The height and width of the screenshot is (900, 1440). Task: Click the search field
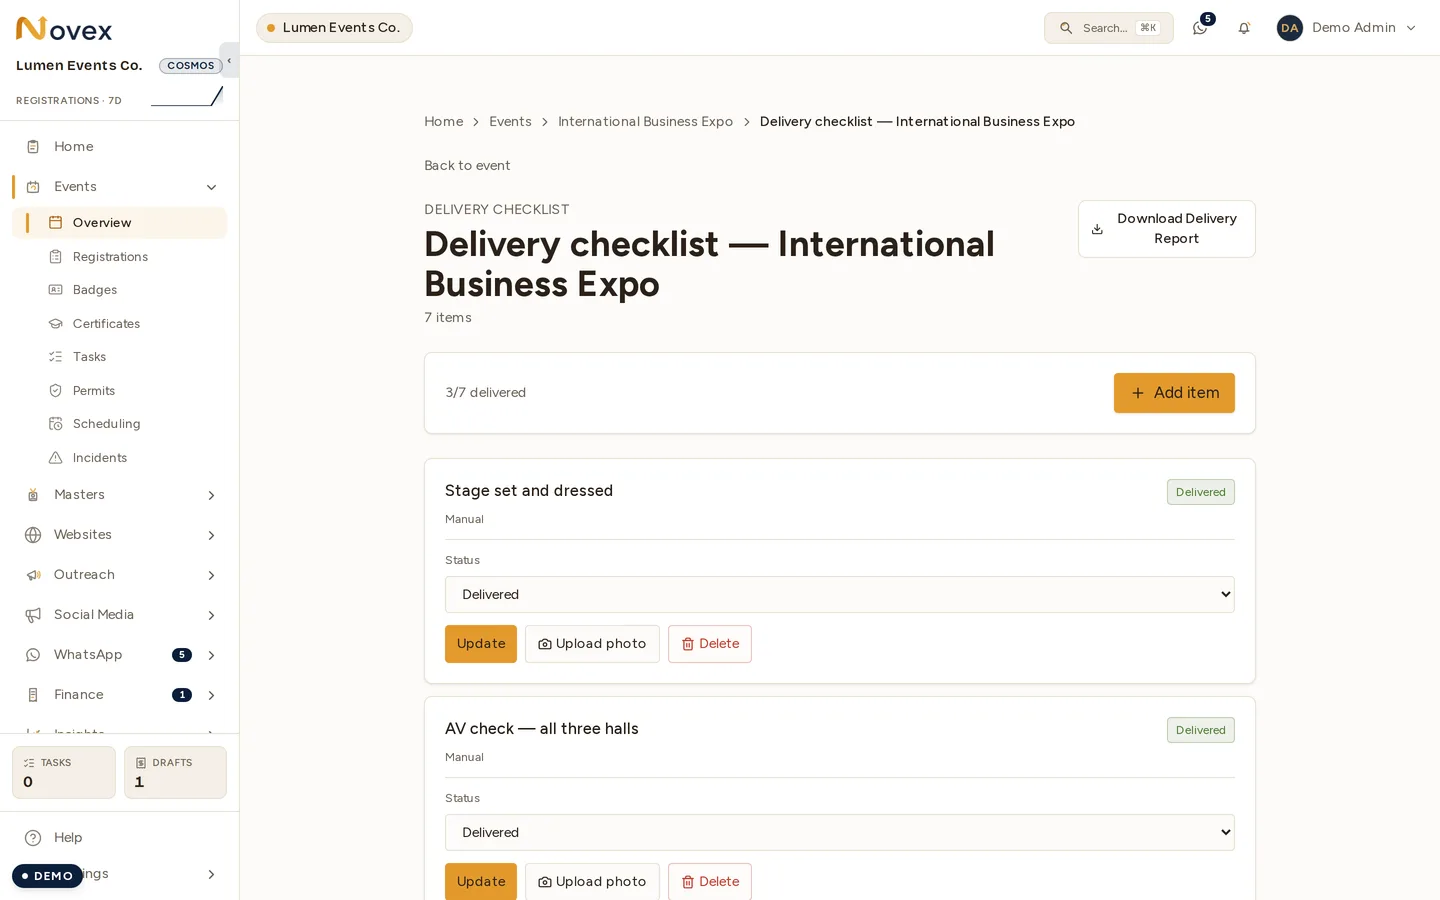(x=1109, y=28)
